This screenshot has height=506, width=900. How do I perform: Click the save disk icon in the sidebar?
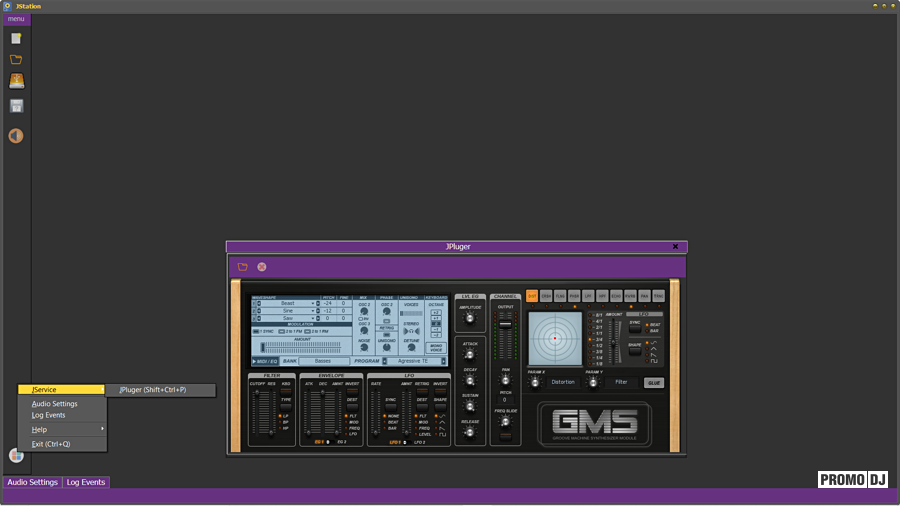16,106
